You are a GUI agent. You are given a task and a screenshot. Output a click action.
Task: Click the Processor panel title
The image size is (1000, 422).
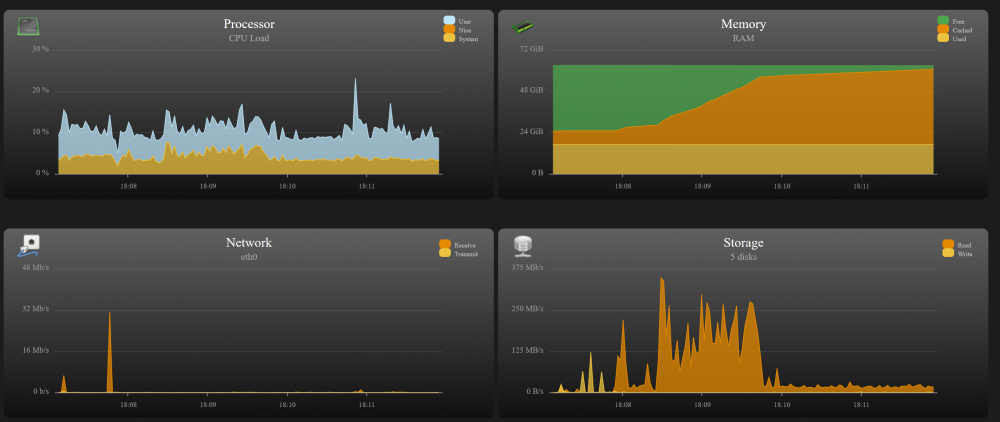[x=249, y=24]
